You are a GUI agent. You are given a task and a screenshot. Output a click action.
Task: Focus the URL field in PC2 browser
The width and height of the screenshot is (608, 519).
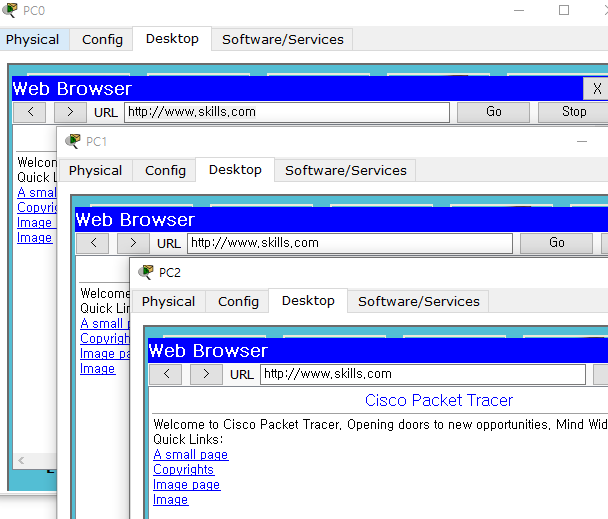click(x=423, y=374)
